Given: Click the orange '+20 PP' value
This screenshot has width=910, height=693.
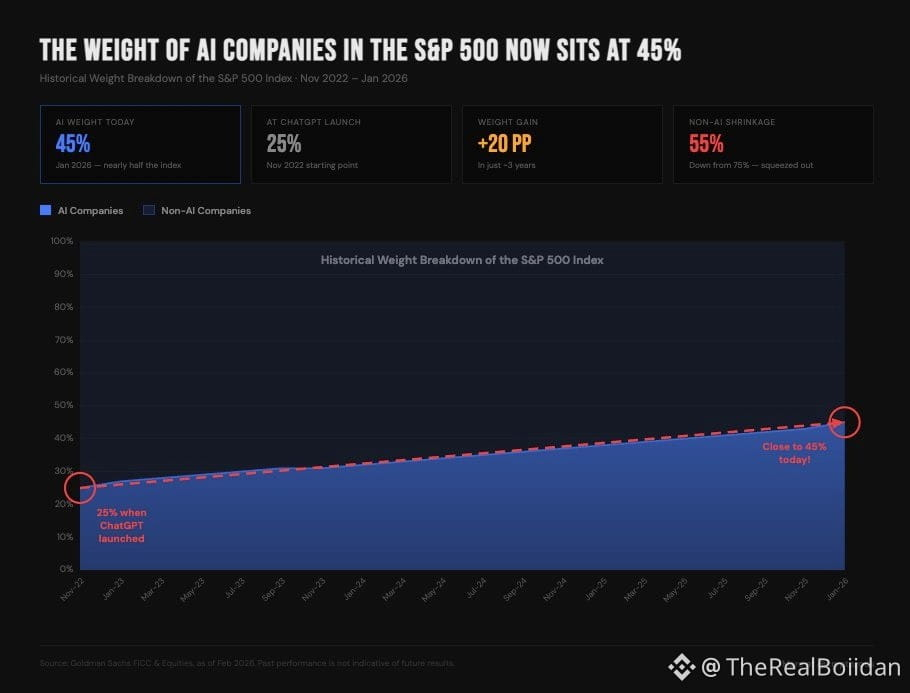Looking at the screenshot, I should pyautogui.click(x=504, y=143).
